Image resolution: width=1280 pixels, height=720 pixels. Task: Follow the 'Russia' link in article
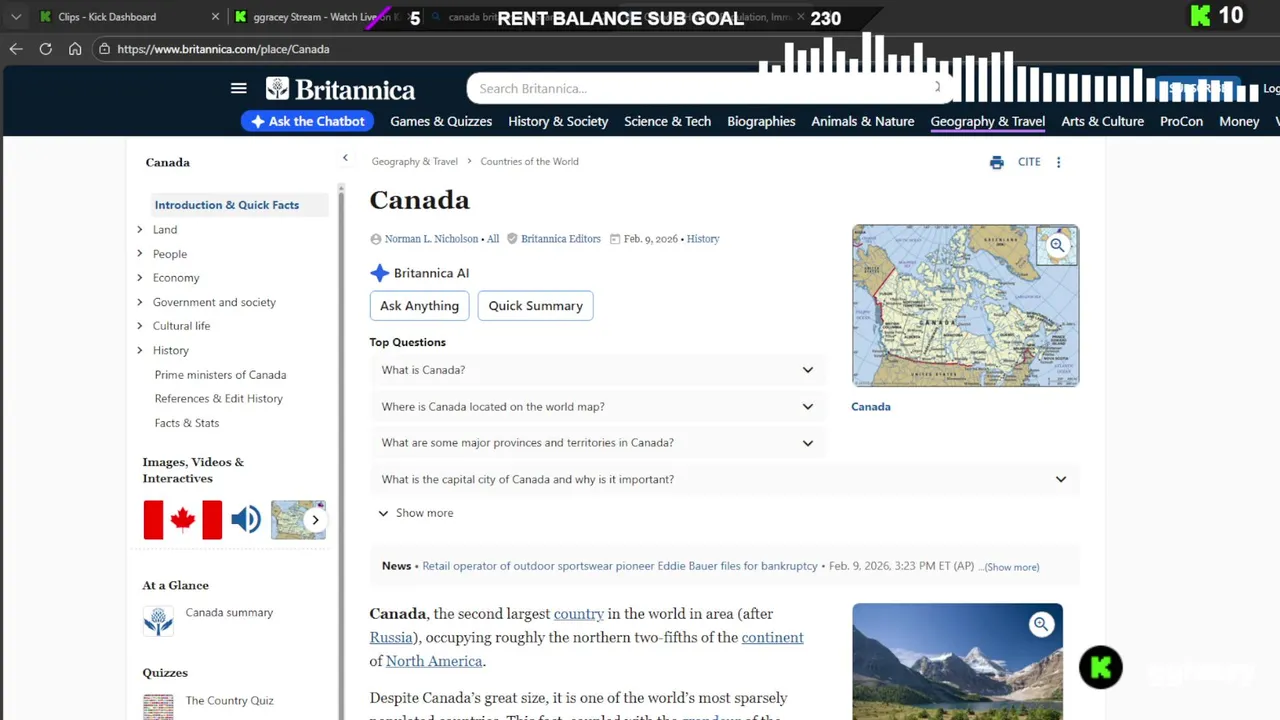391,638
